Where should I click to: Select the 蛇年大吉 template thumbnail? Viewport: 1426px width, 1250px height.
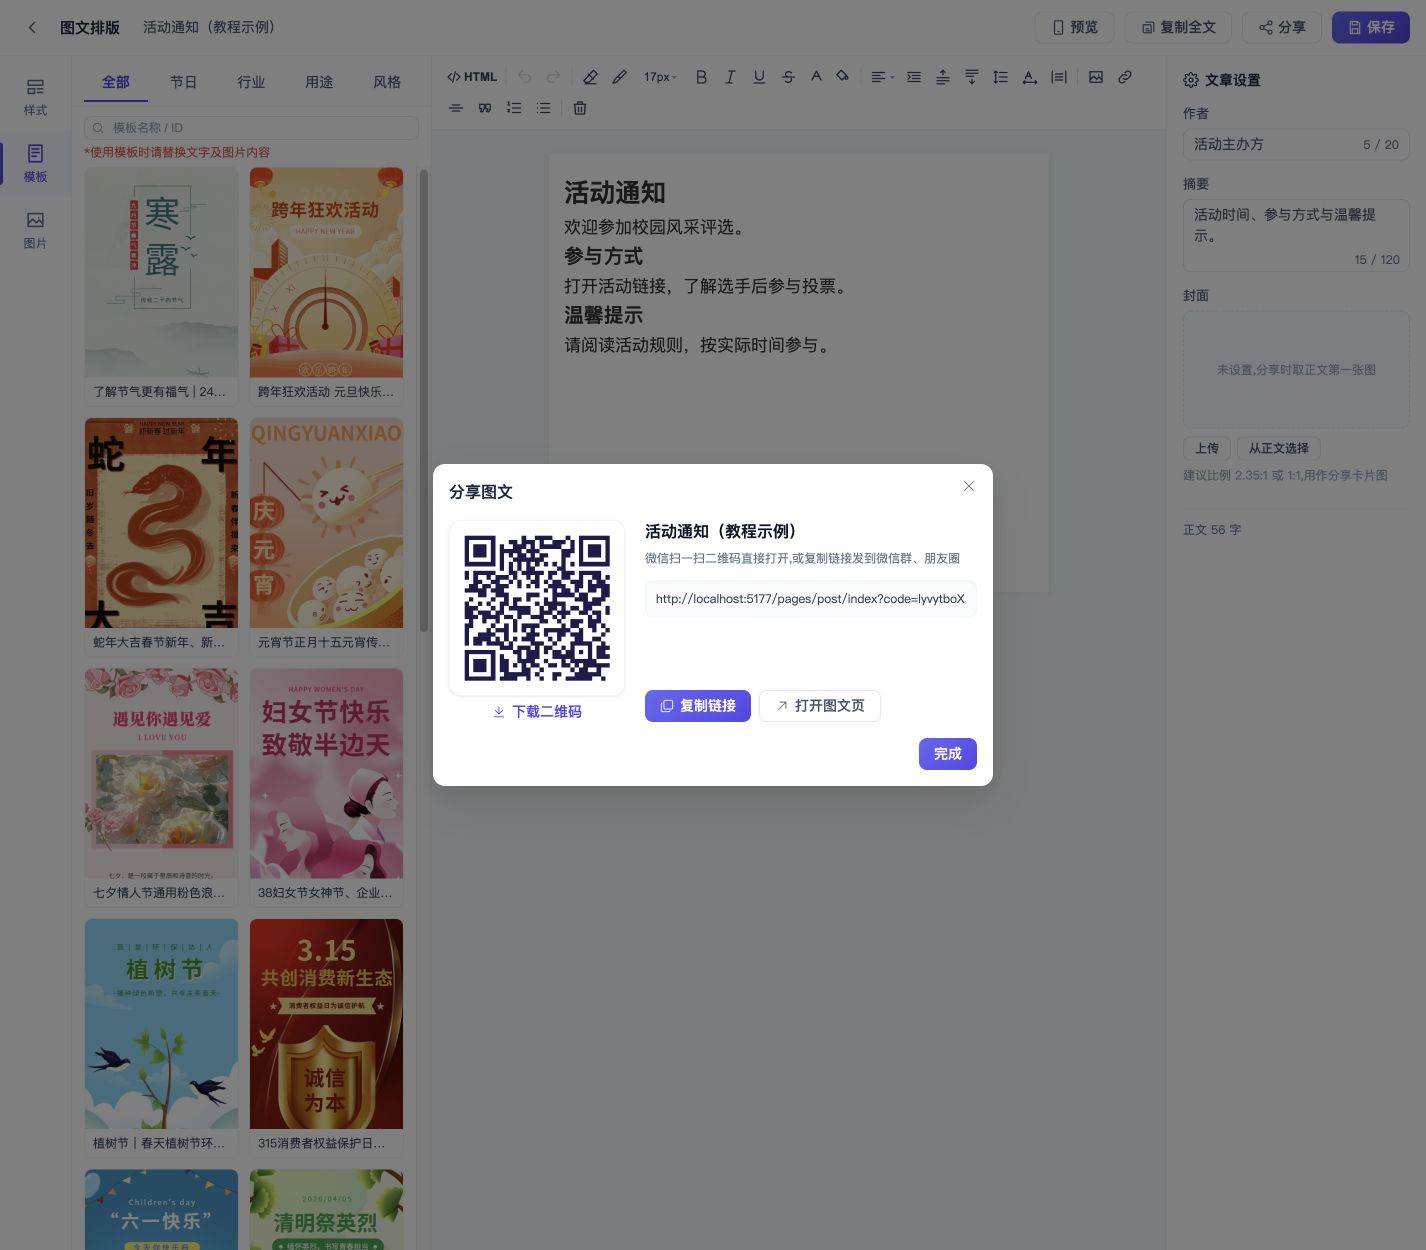(x=161, y=523)
